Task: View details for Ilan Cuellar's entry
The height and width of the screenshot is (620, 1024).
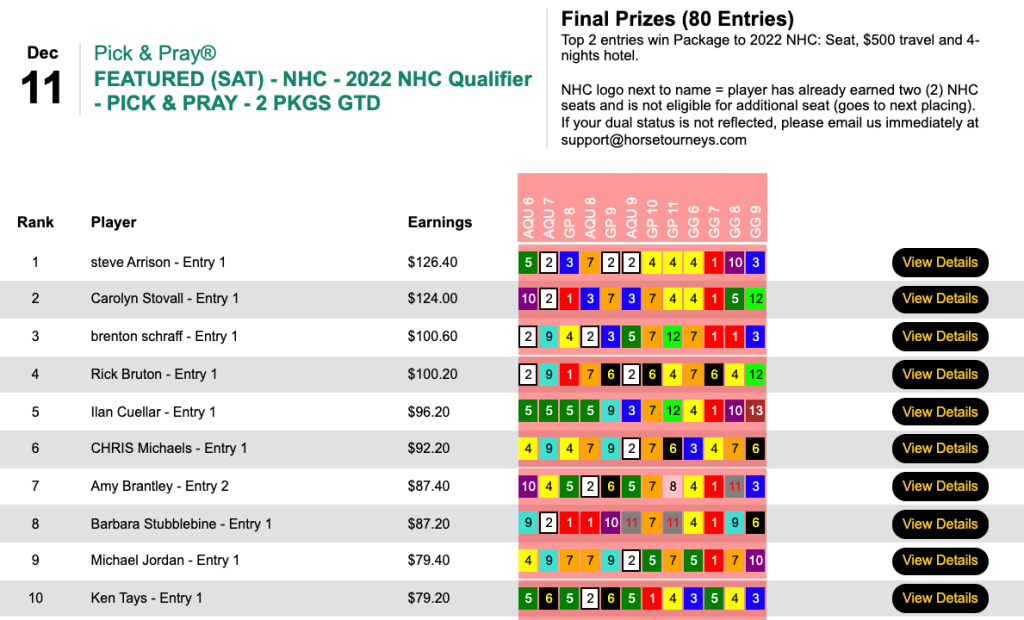Action: 939,411
